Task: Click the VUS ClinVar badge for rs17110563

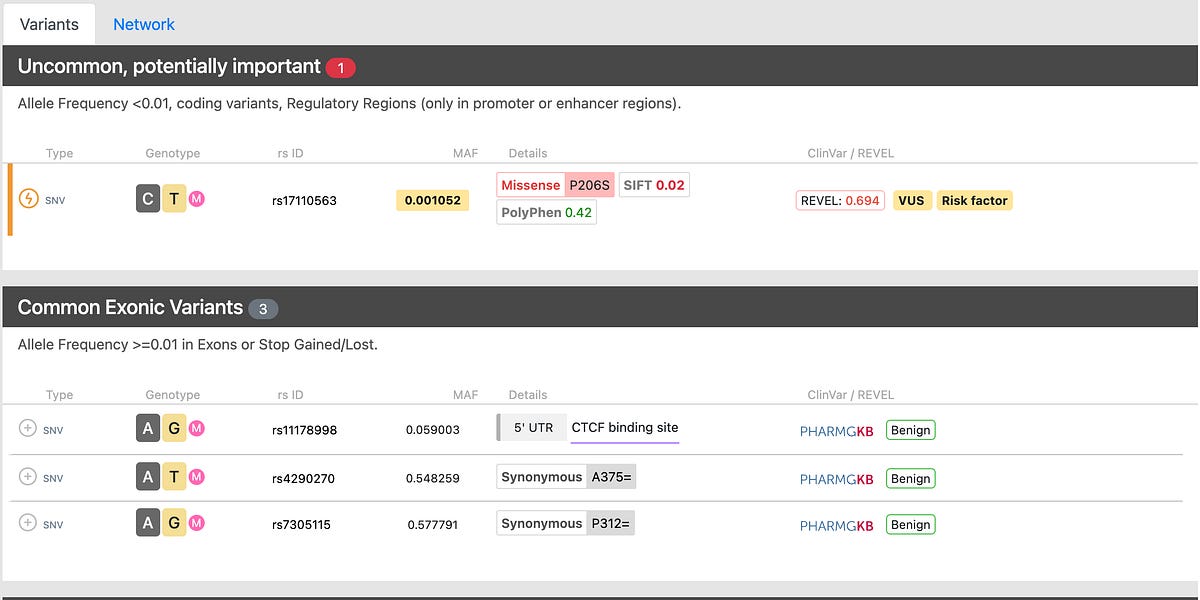Action: pos(912,200)
